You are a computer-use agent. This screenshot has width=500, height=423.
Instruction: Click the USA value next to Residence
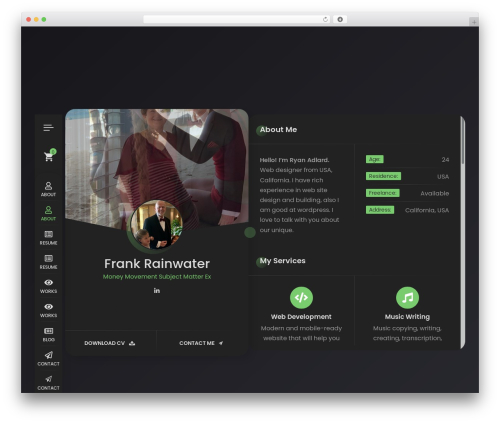(x=443, y=177)
